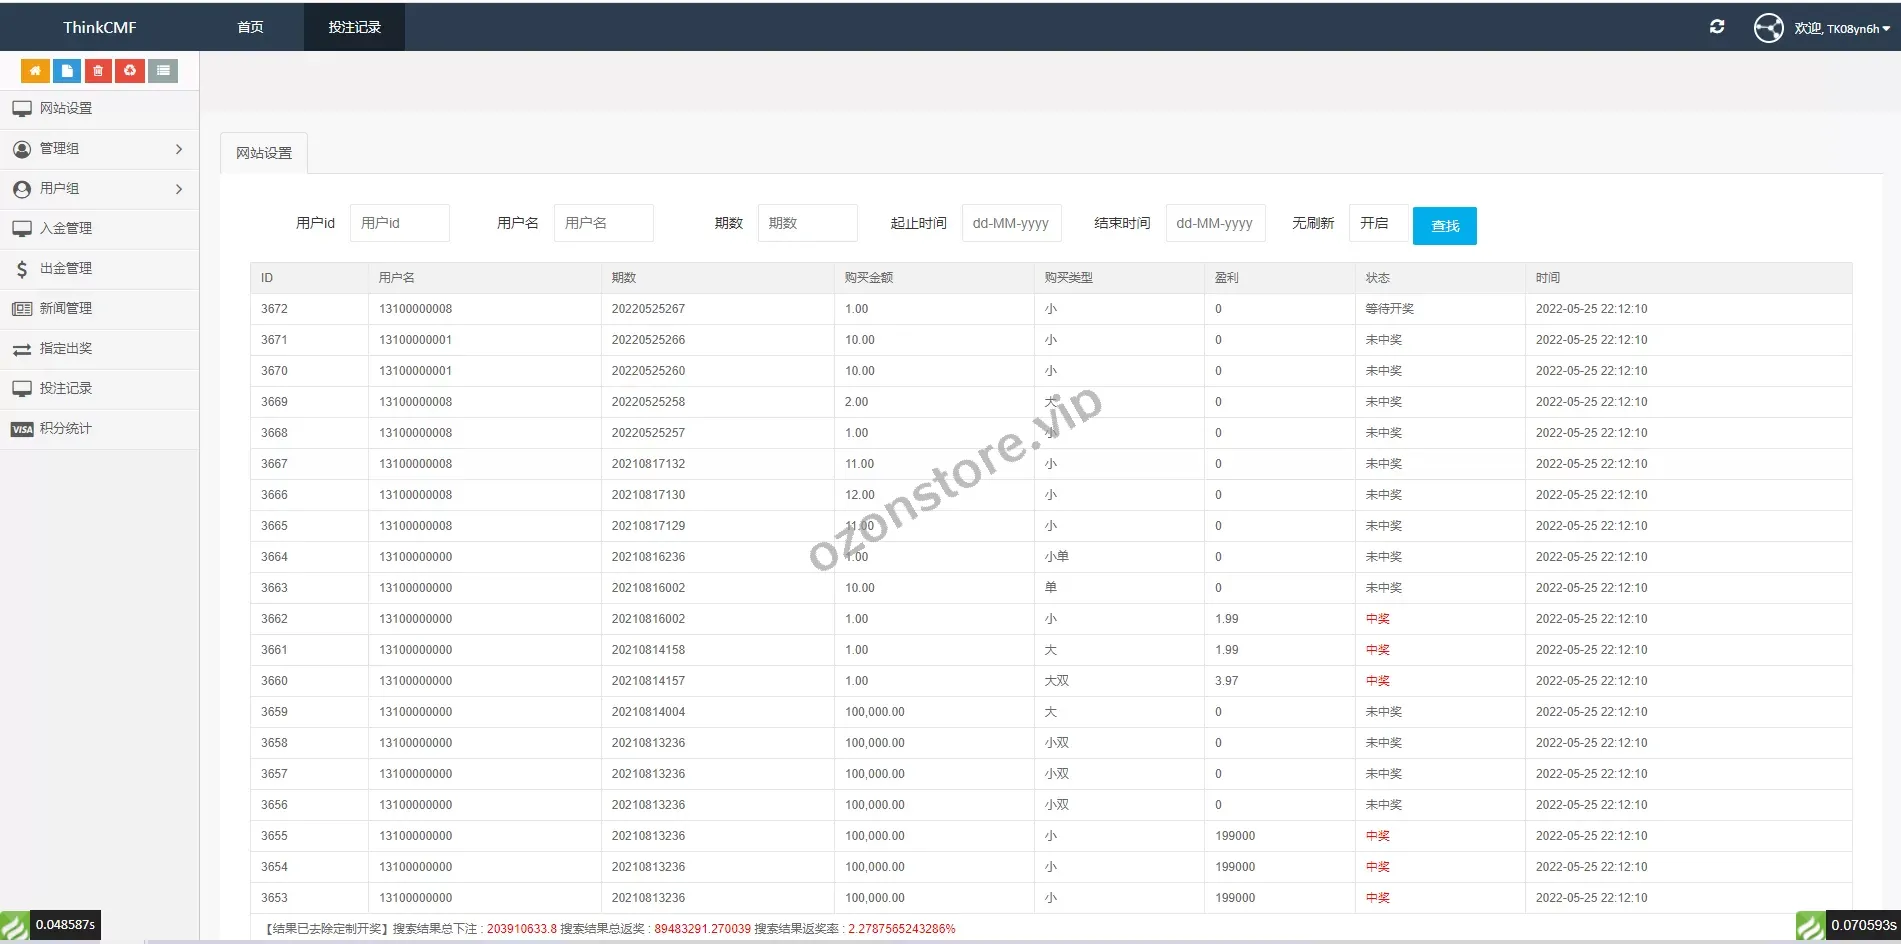Open 指定出奖 in the sidebar

(65, 349)
